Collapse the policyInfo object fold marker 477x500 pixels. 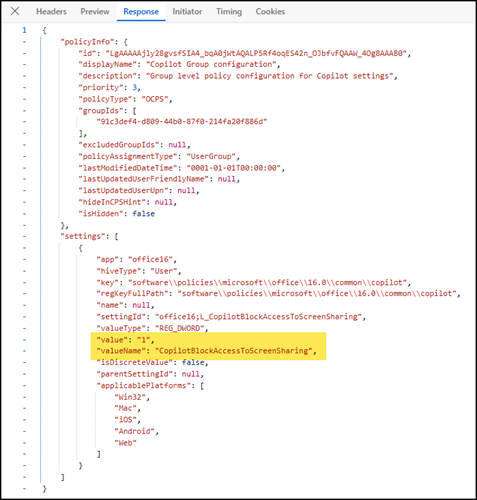24,42
